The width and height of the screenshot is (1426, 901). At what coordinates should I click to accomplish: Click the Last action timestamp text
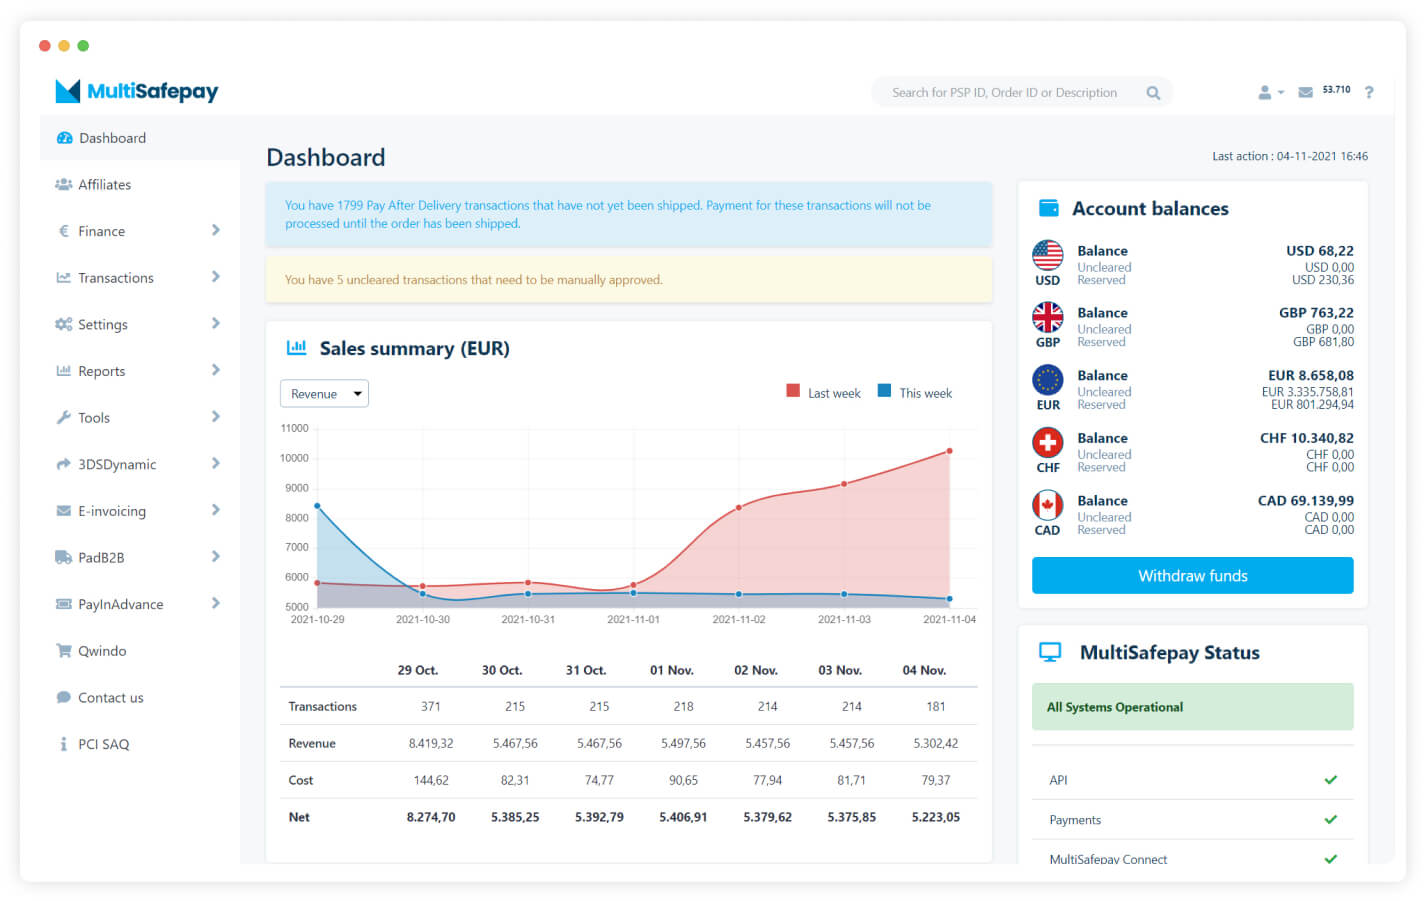pos(1290,156)
